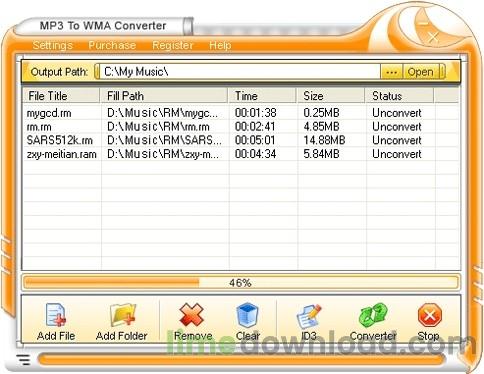The width and height of the screenshot is (484, 374).
Task: Open the Register menu
Action: point(173,45)
